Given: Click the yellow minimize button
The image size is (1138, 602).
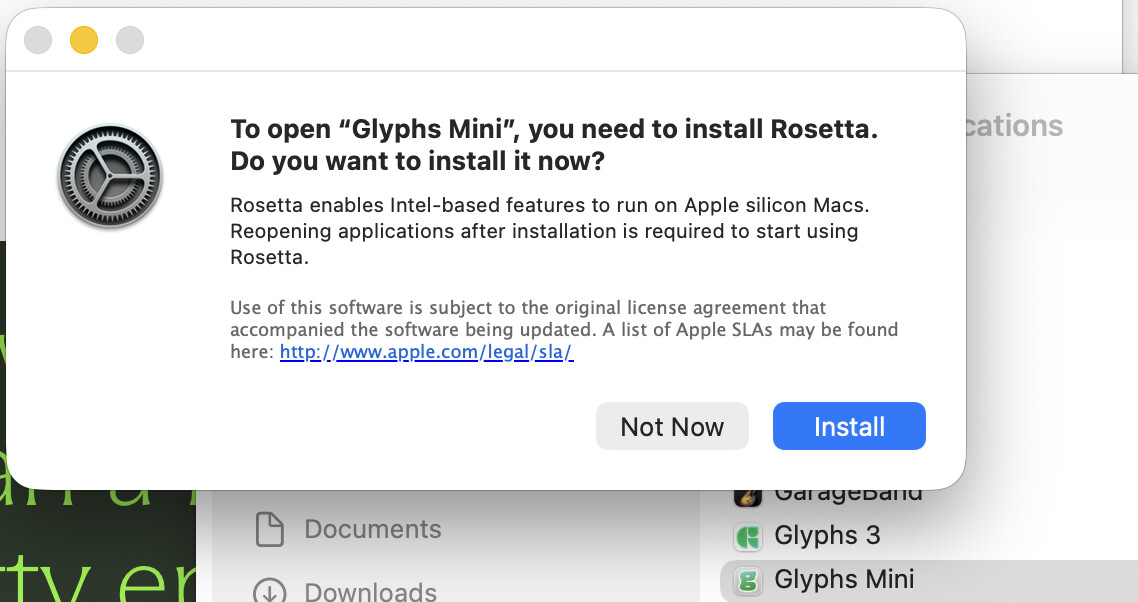Looking at the screenshot, I should click(84, 40).
